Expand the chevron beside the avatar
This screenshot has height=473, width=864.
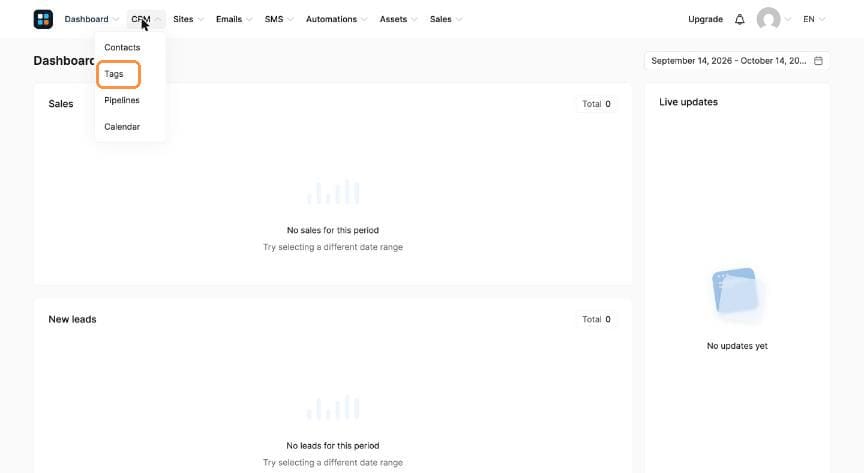click(788, 19)
